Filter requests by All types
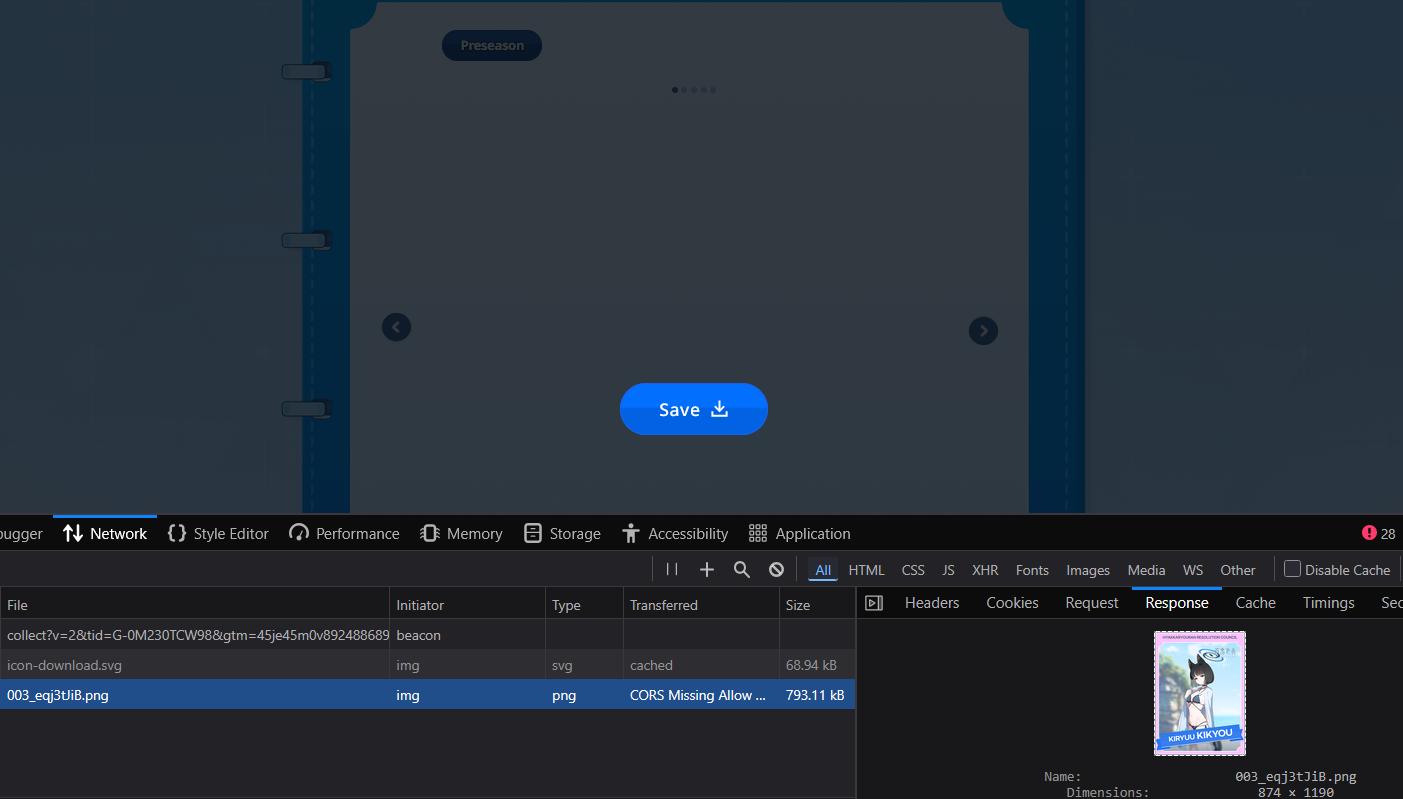The image size is (1403, 799). pyautogui.click(x=823, y=570)
